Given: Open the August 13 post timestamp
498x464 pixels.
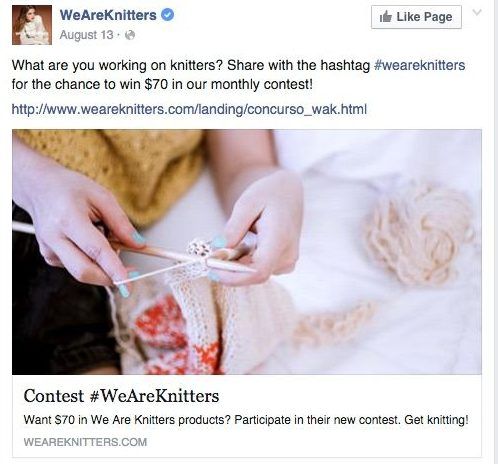Looking at the screenshot, I should click(86, 35).
